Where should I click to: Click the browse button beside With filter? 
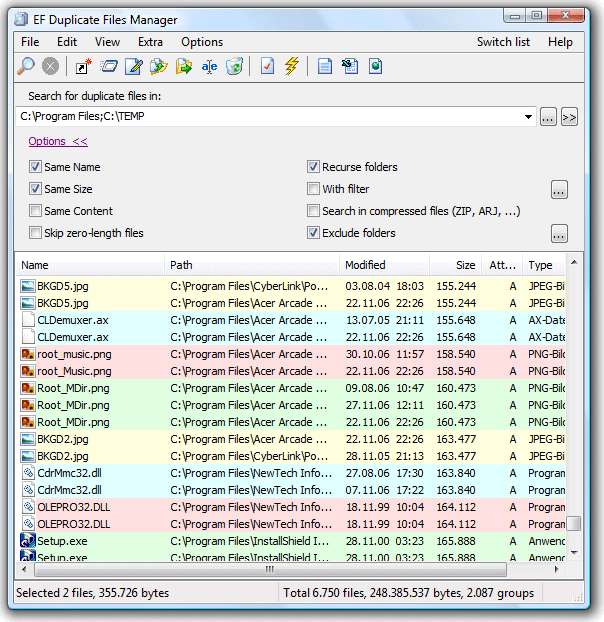coord(559,189)
